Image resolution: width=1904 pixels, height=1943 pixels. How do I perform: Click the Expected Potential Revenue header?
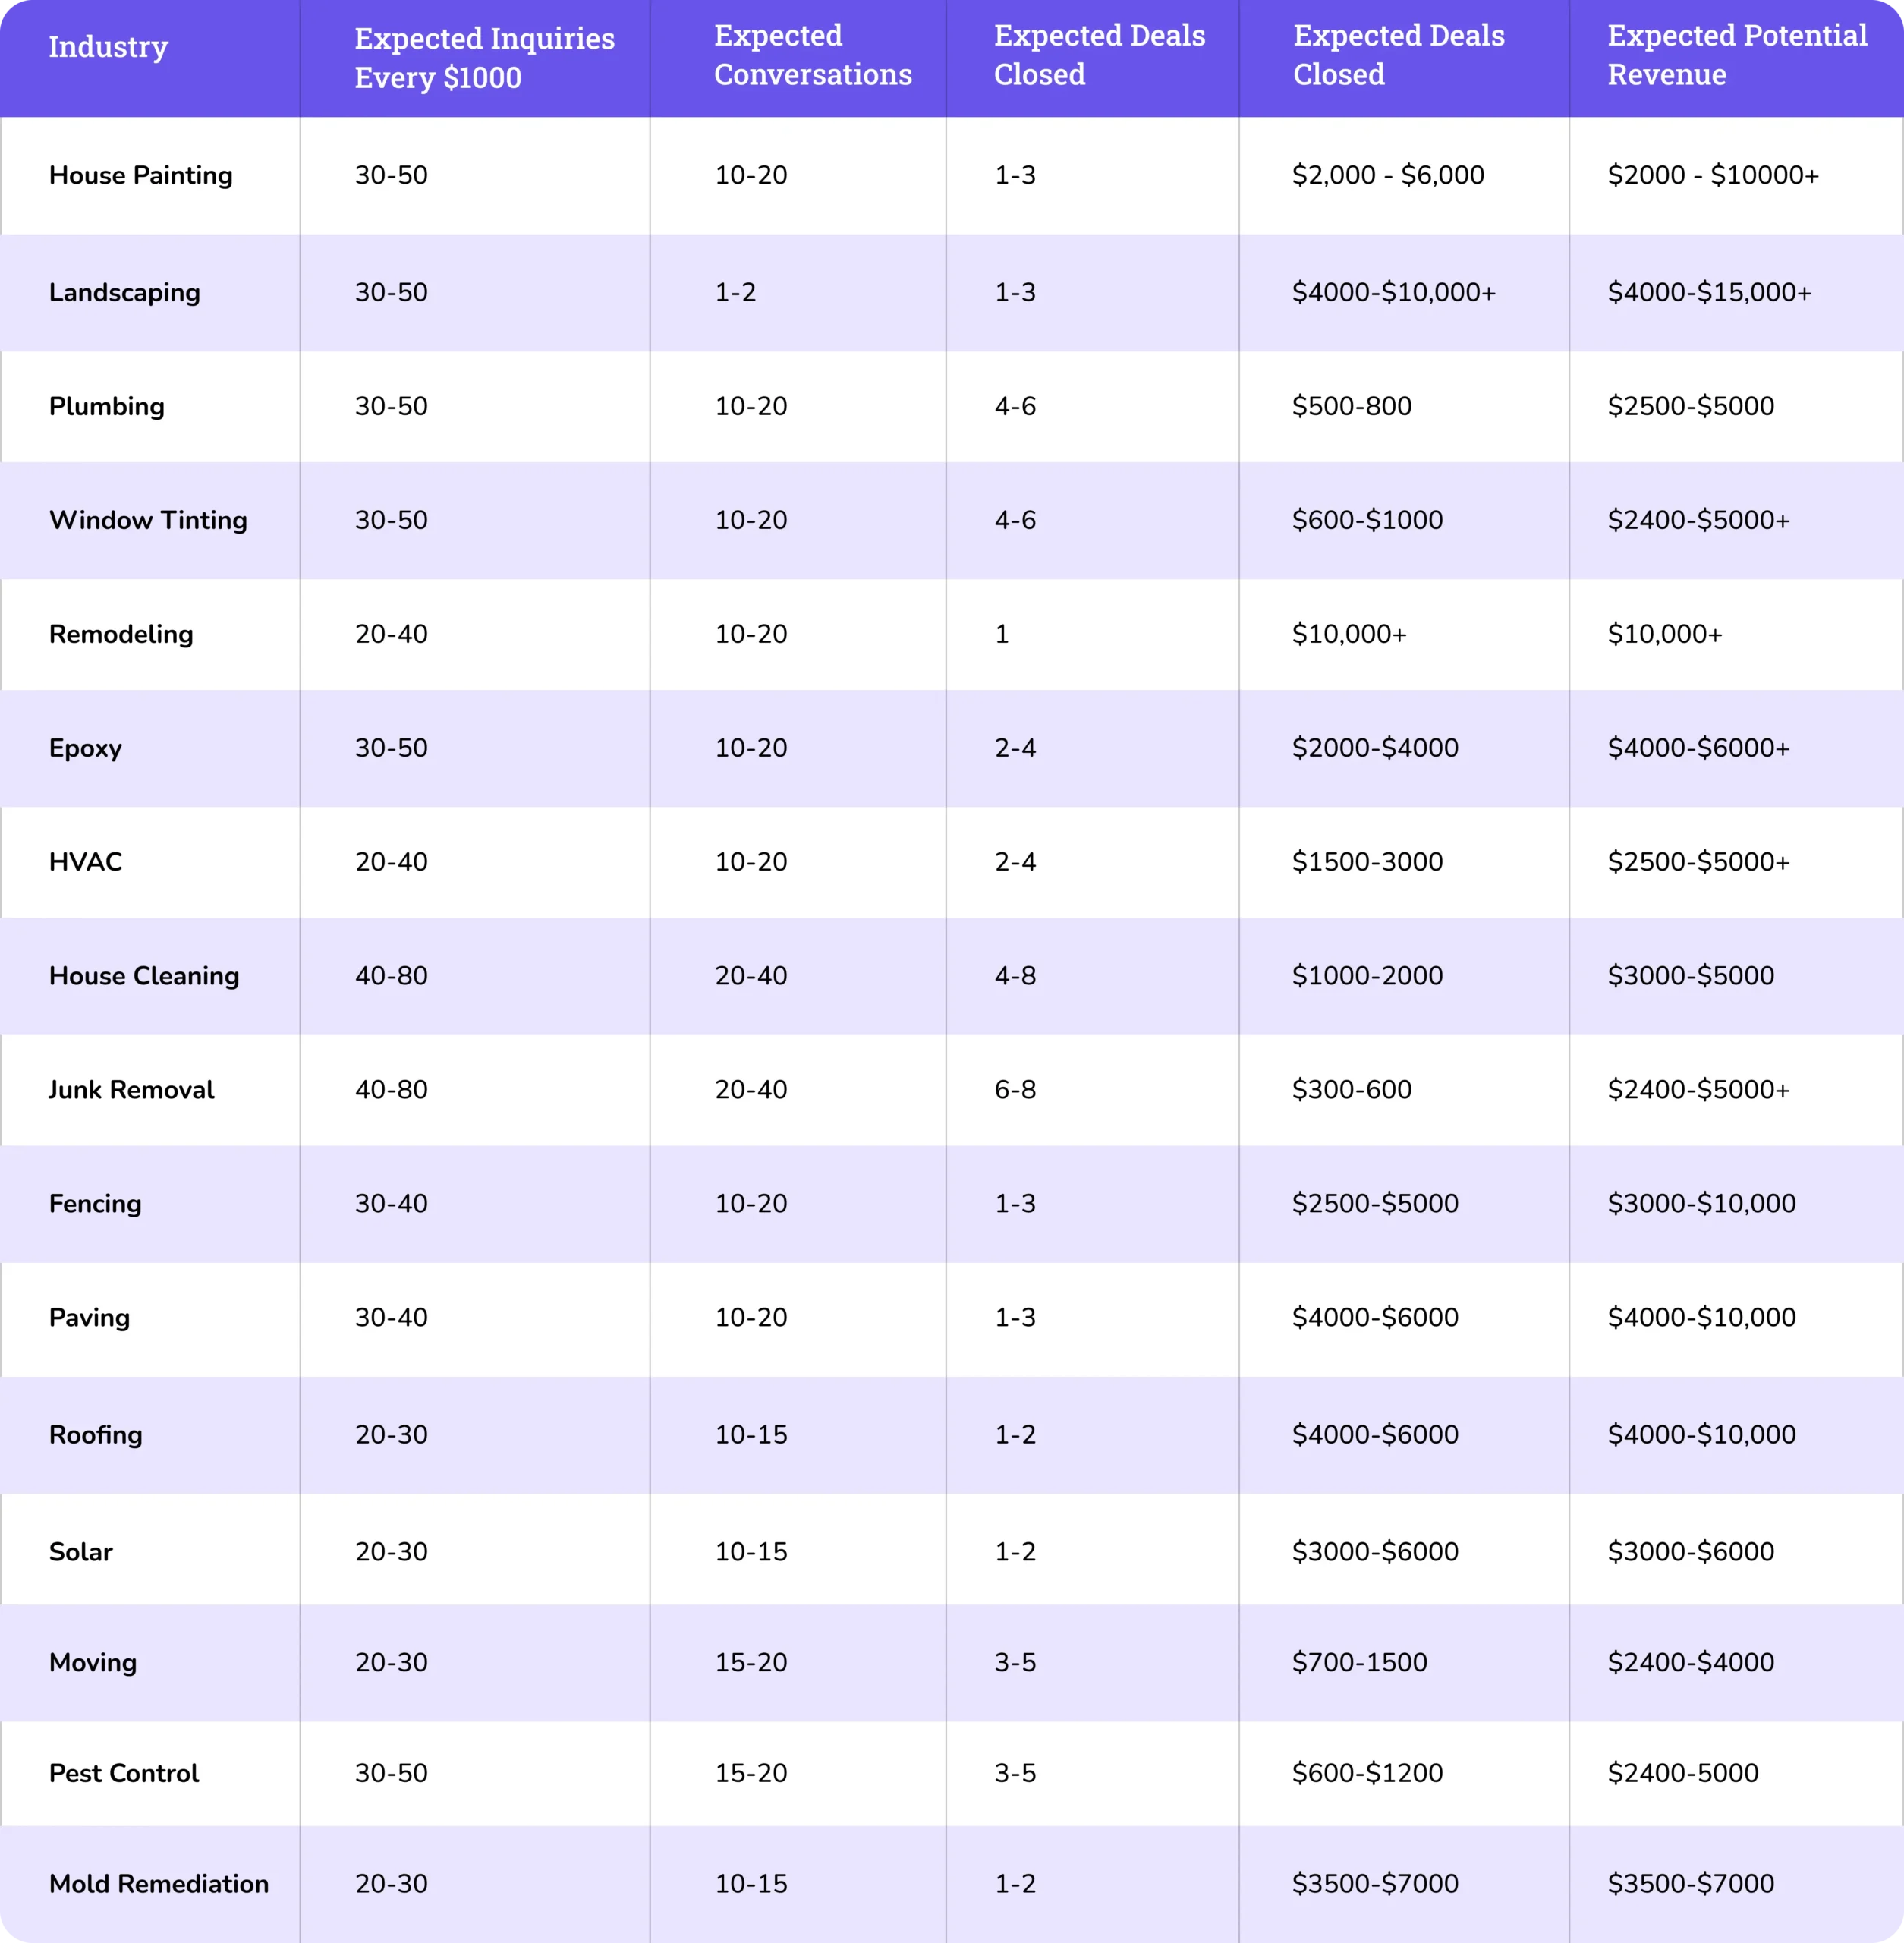[1736, 55]
